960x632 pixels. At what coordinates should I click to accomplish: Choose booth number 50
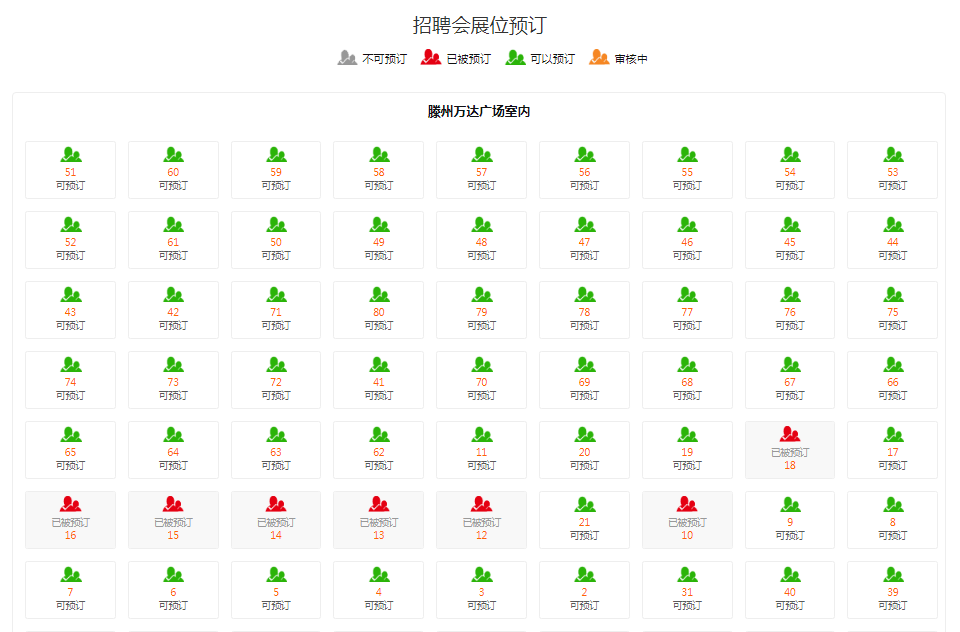(x=276, y=240)
